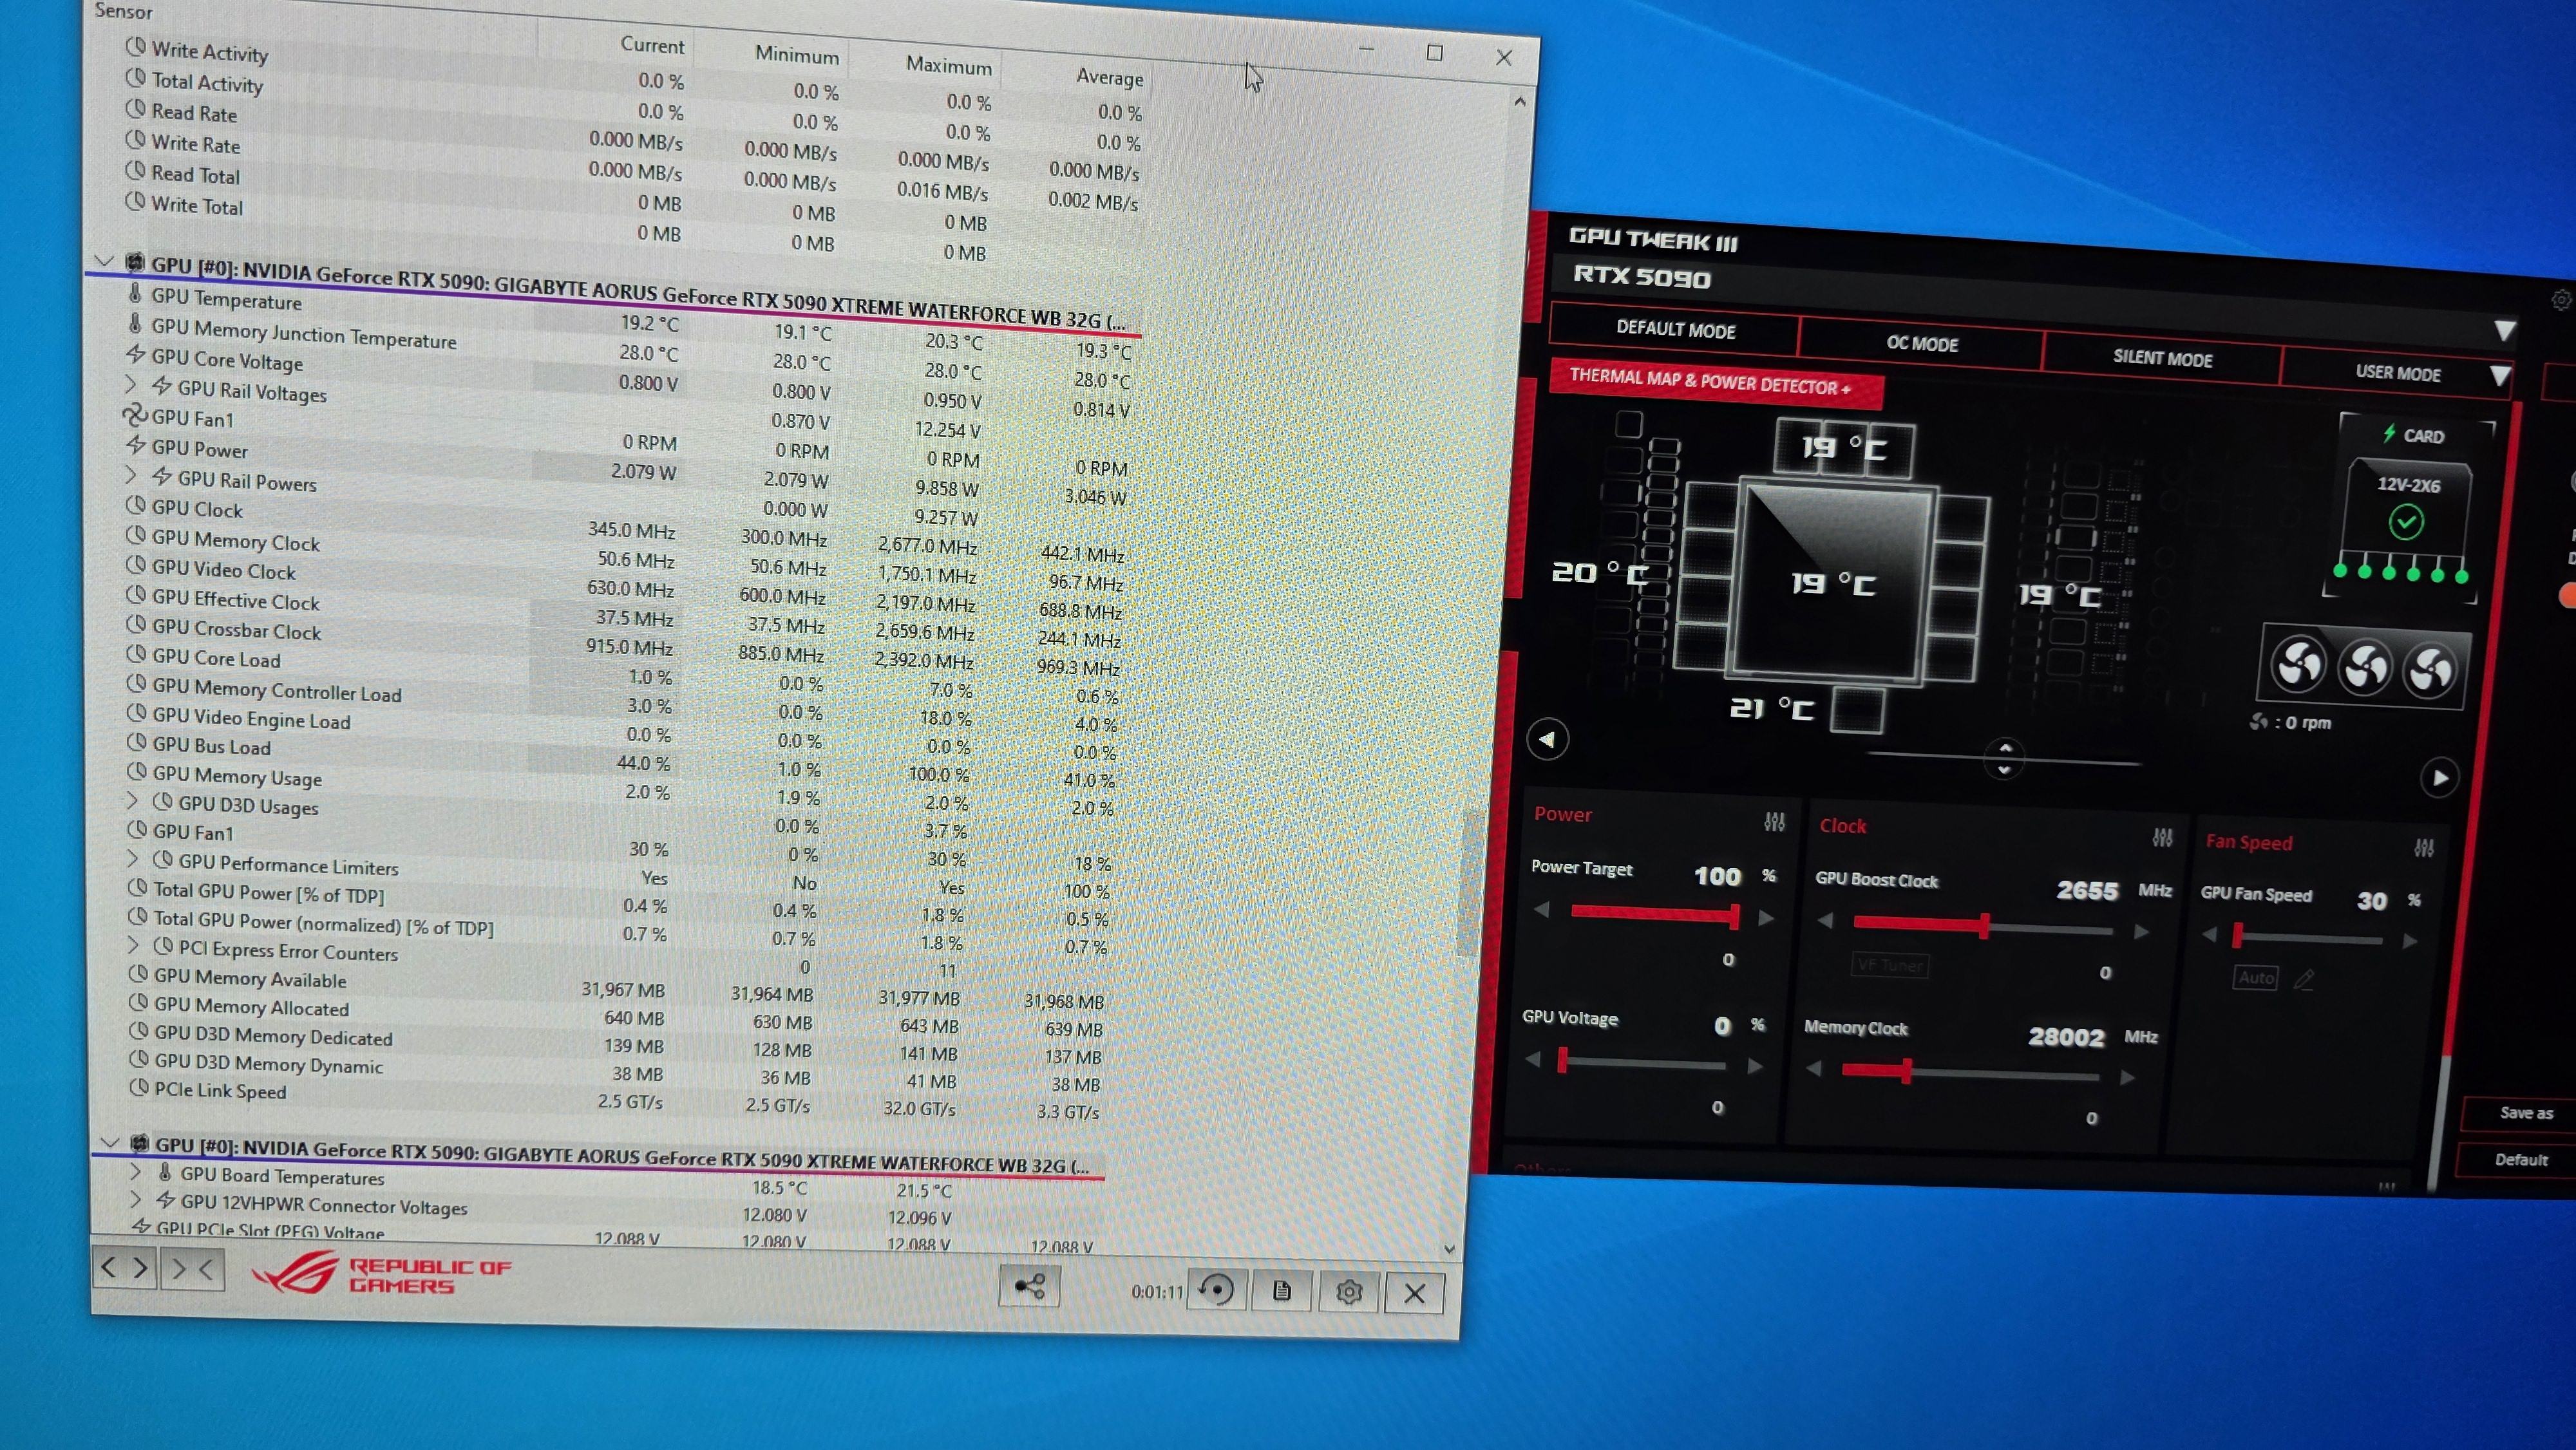Toggle the Auto fan speed button
The image size is (2576, 1450).
[2256, 977]
